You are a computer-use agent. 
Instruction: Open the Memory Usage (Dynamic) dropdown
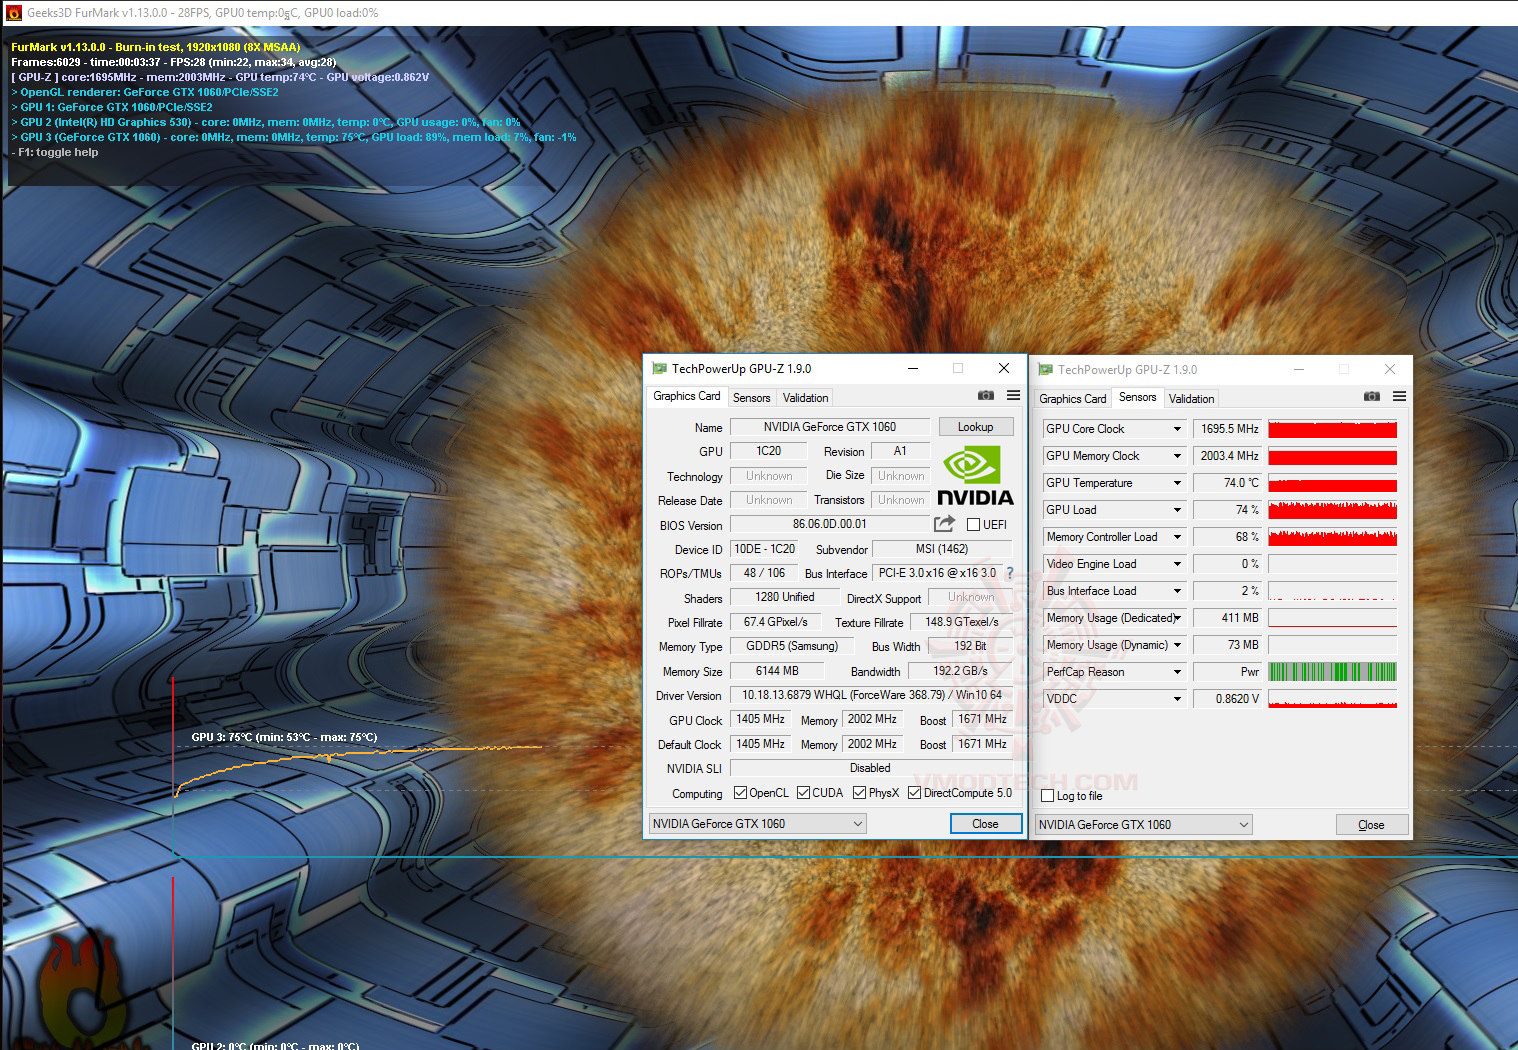[x=1177, y=645]
